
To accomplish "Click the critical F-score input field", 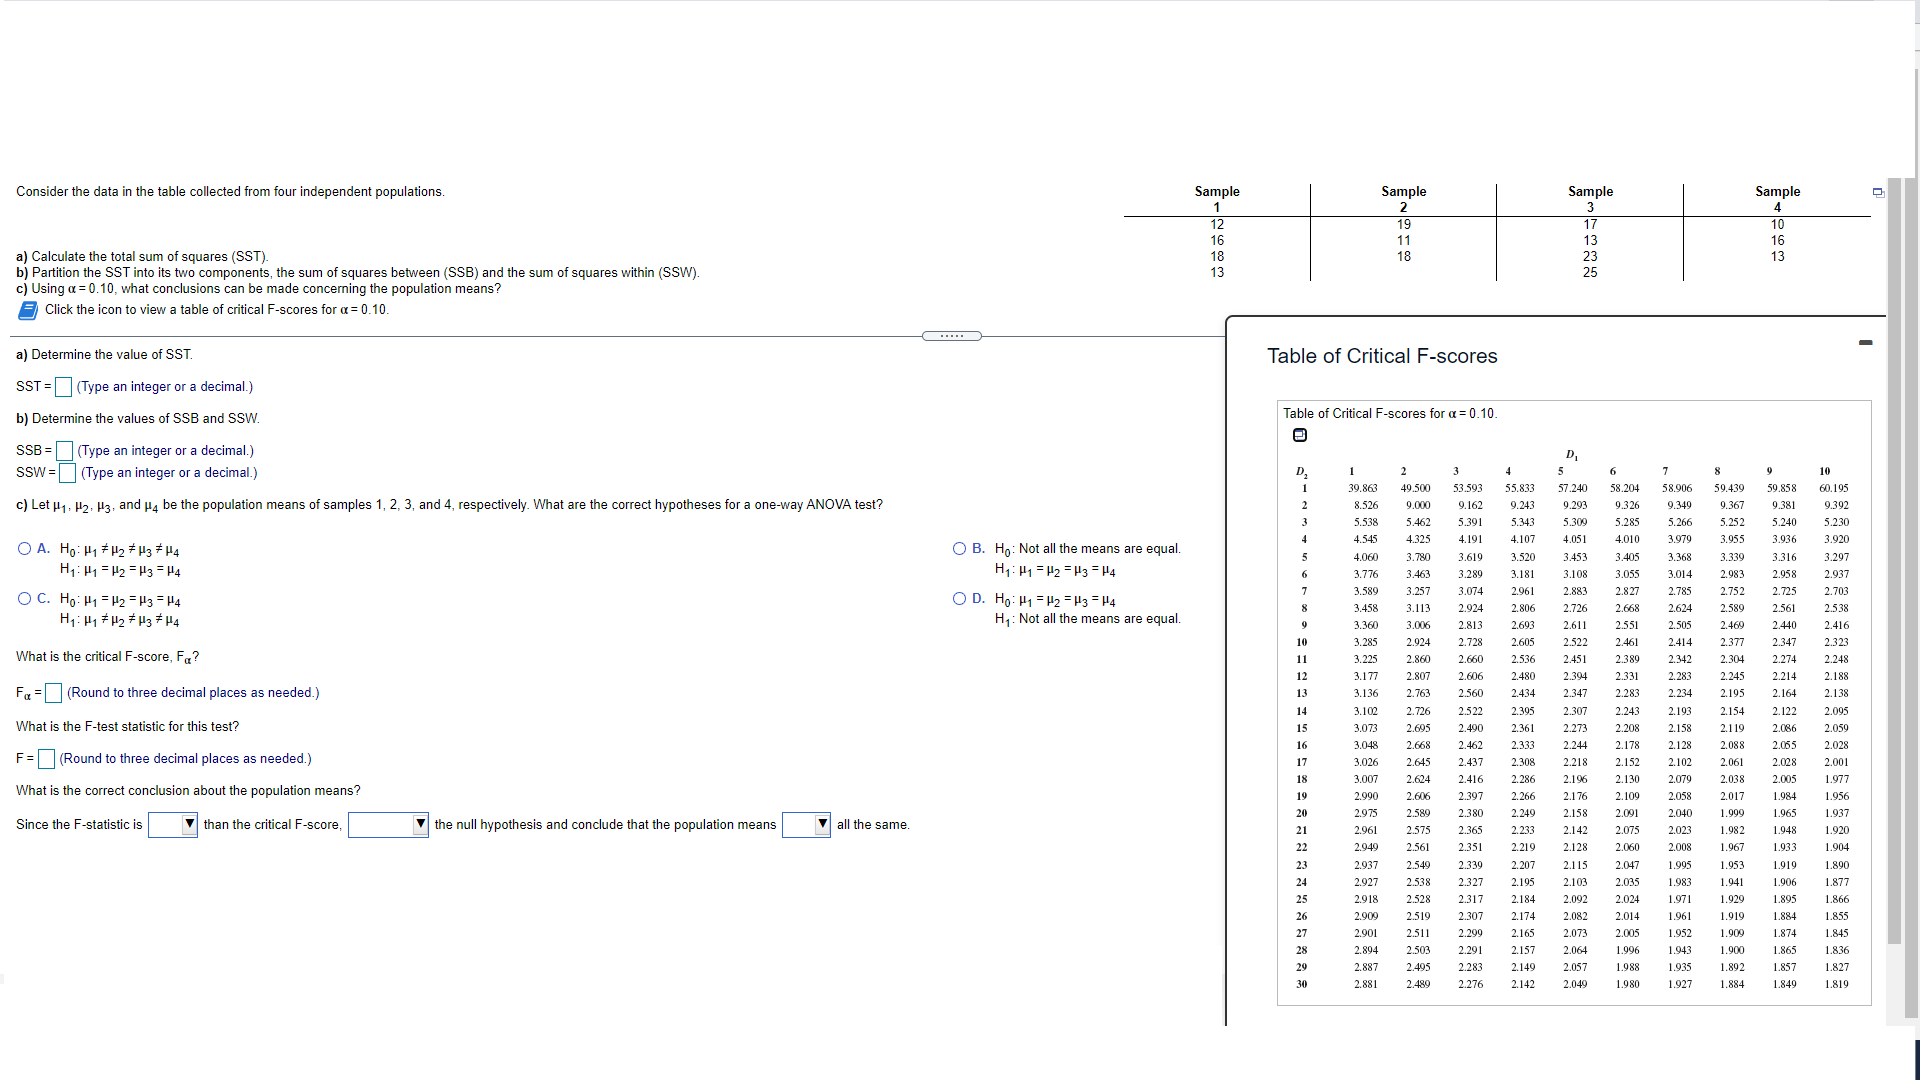I will pos(54,692).
